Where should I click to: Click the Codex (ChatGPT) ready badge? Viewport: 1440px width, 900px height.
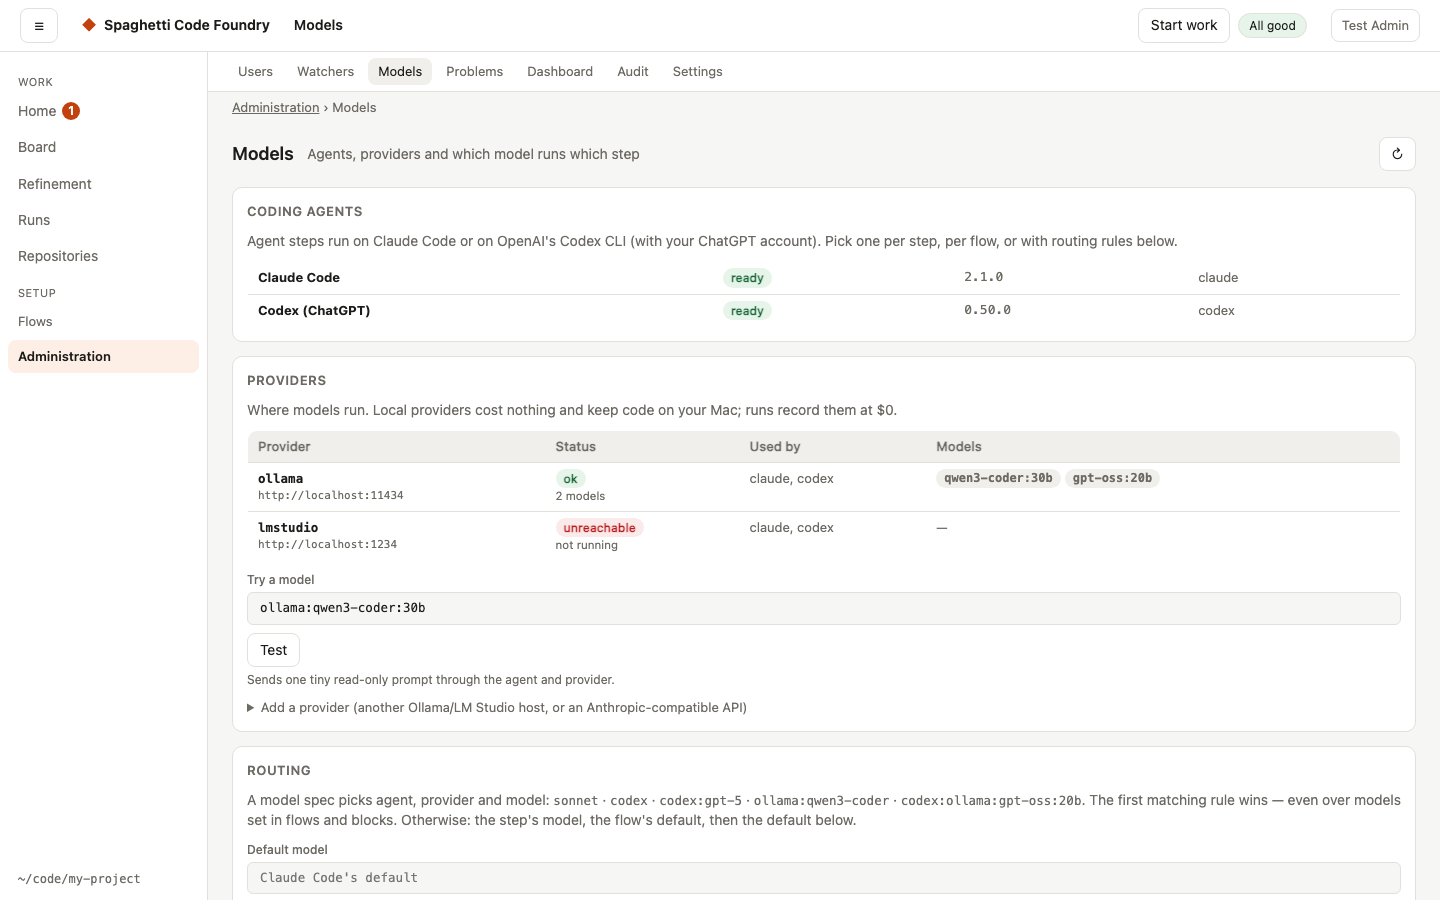pyautogui.click(x=747, y=311)
